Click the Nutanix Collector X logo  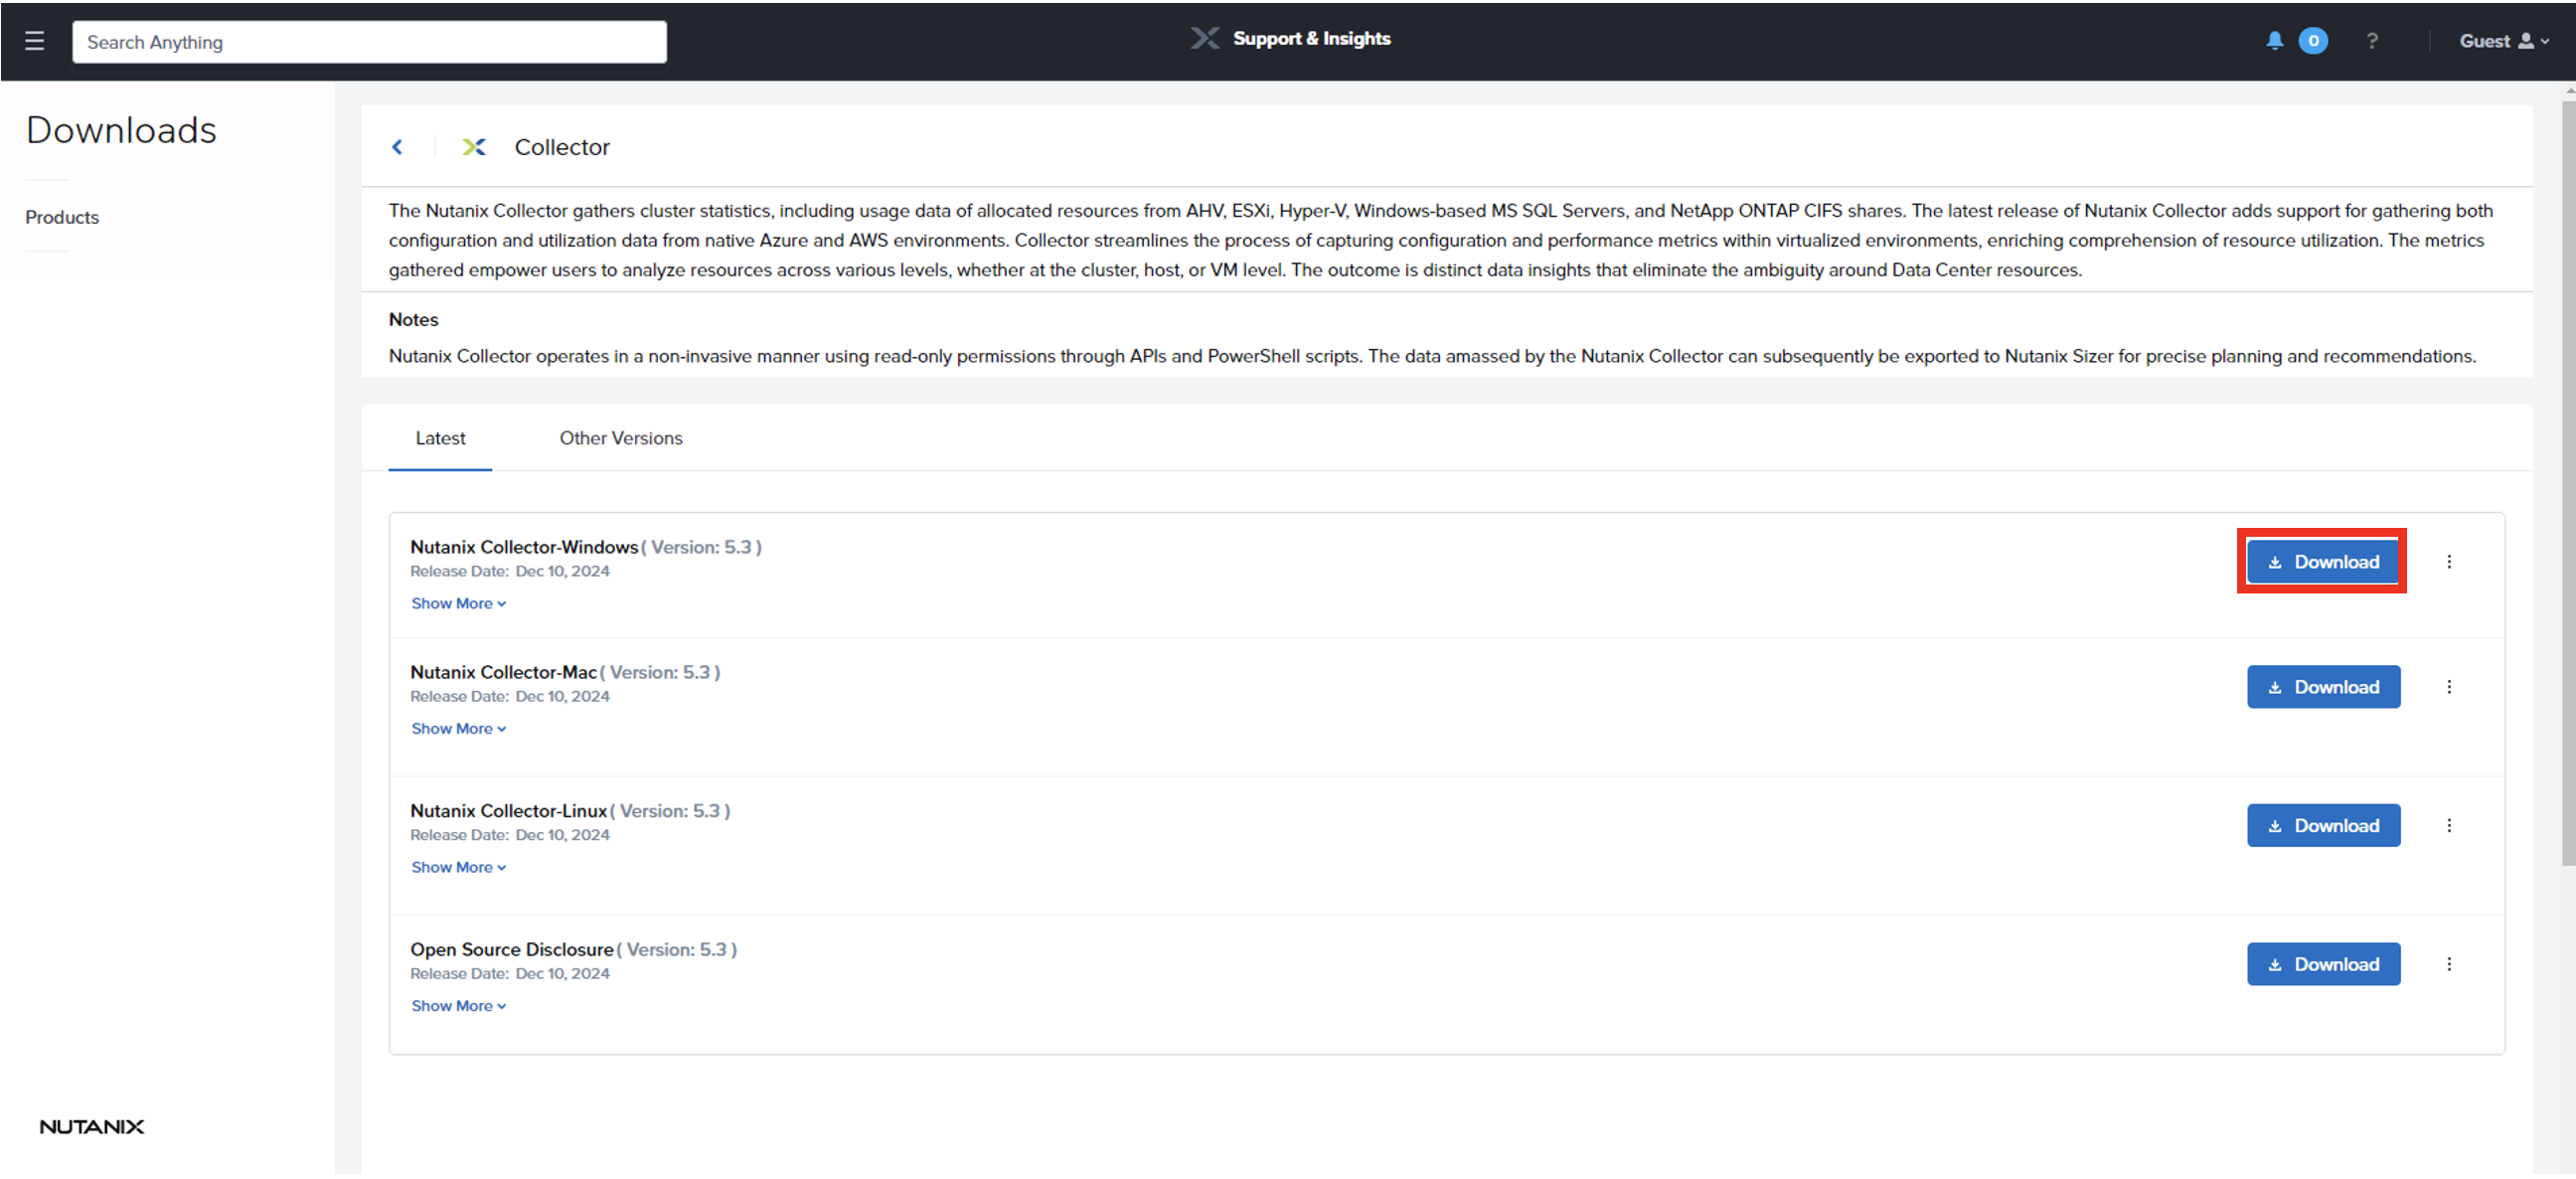[474, 147]
